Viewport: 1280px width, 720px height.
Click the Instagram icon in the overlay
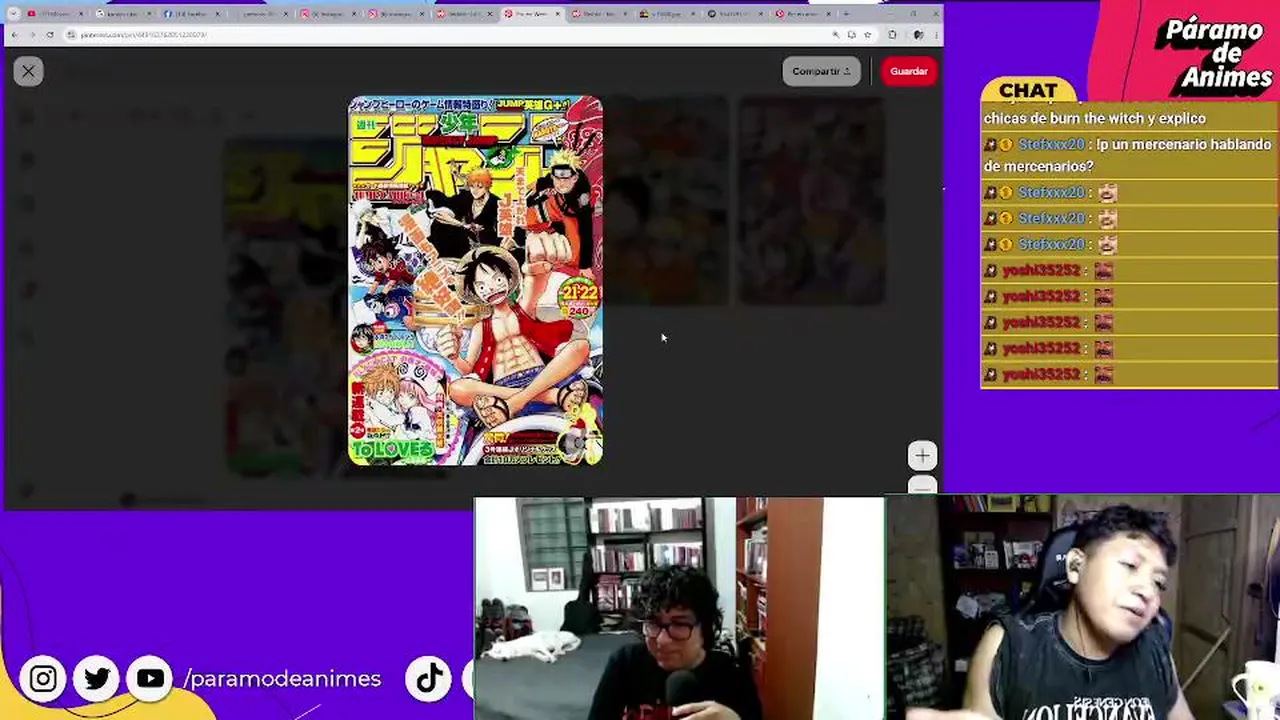[43, 679]
